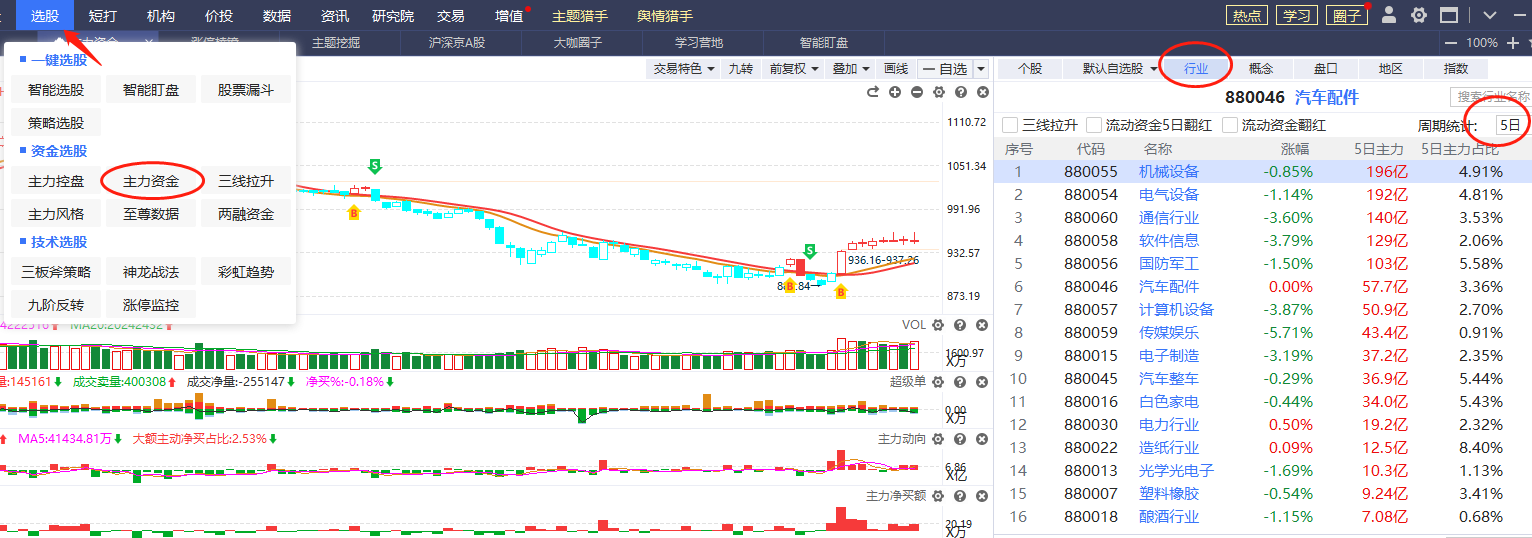The height and width of the screenshot is (538, 1532).
Task: Click help icon on 超级单 indicator panel
Action: click(x=960, y=381)
